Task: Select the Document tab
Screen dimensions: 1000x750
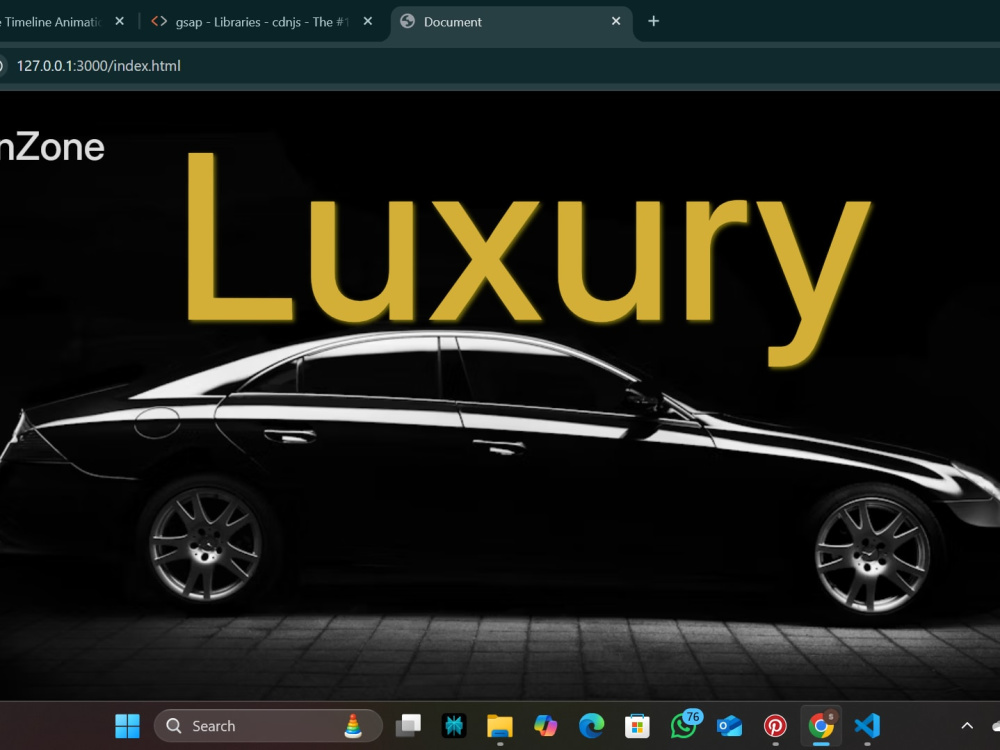Action: (510, 22)
